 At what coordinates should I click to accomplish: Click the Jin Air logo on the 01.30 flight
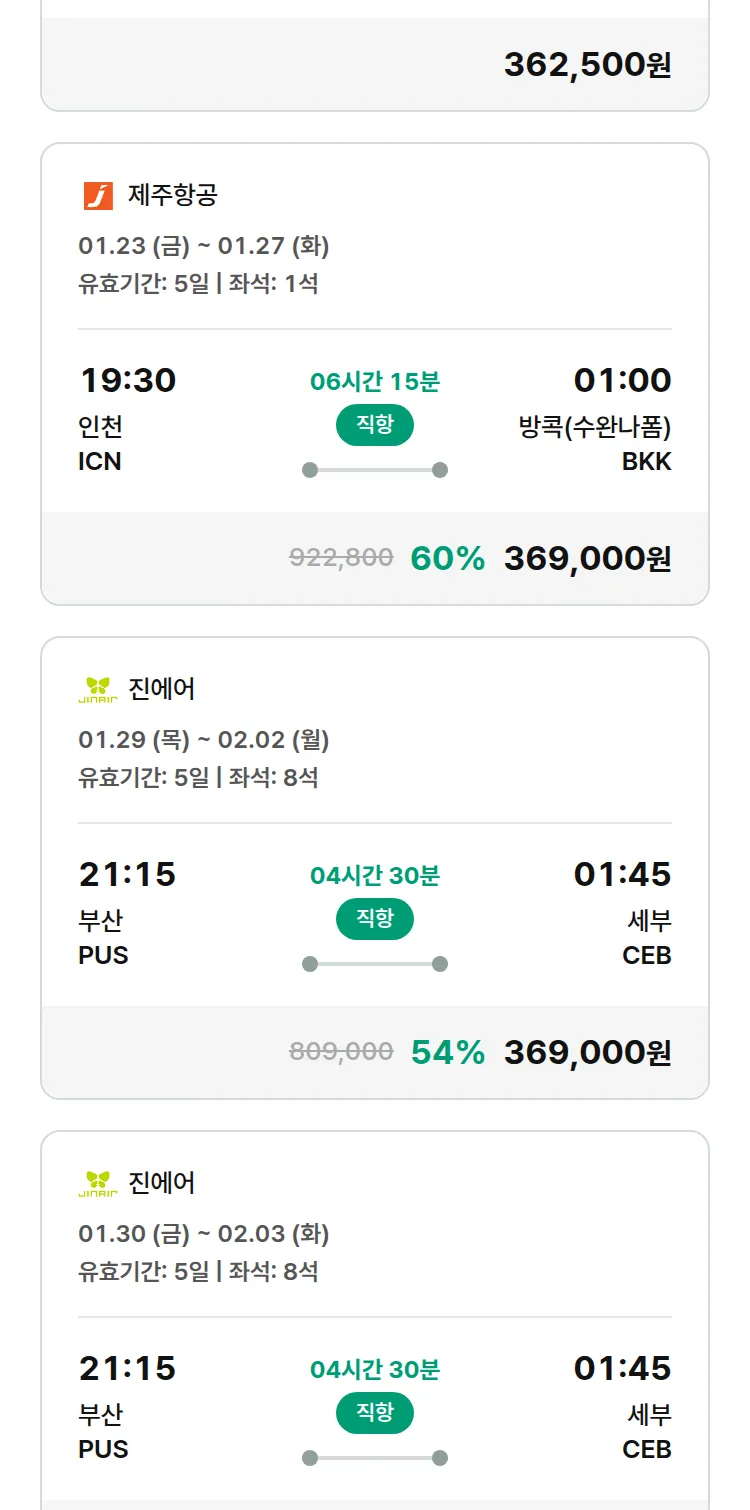pyautogui.click(x=98, y=1183)
